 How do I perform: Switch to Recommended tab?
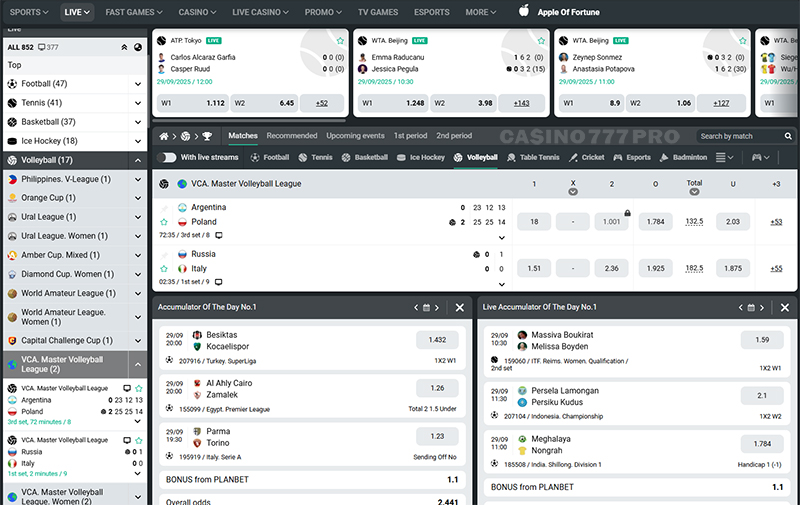(292, 136)
